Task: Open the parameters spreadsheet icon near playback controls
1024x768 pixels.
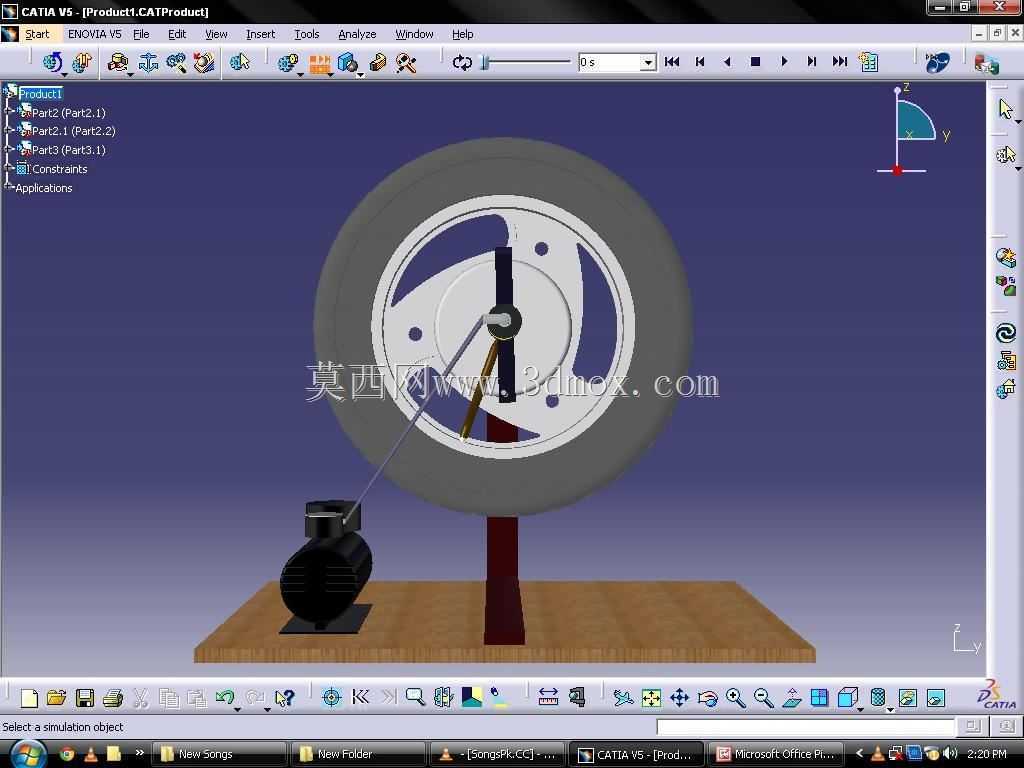Action: [869, 62]
